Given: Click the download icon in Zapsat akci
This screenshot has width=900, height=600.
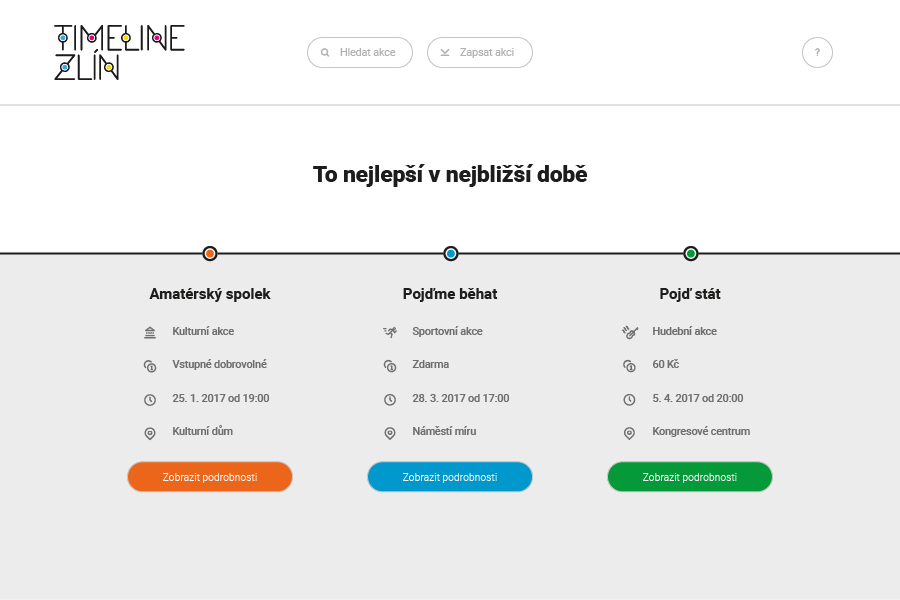Looking at the screenshot, I should (445, 53).
